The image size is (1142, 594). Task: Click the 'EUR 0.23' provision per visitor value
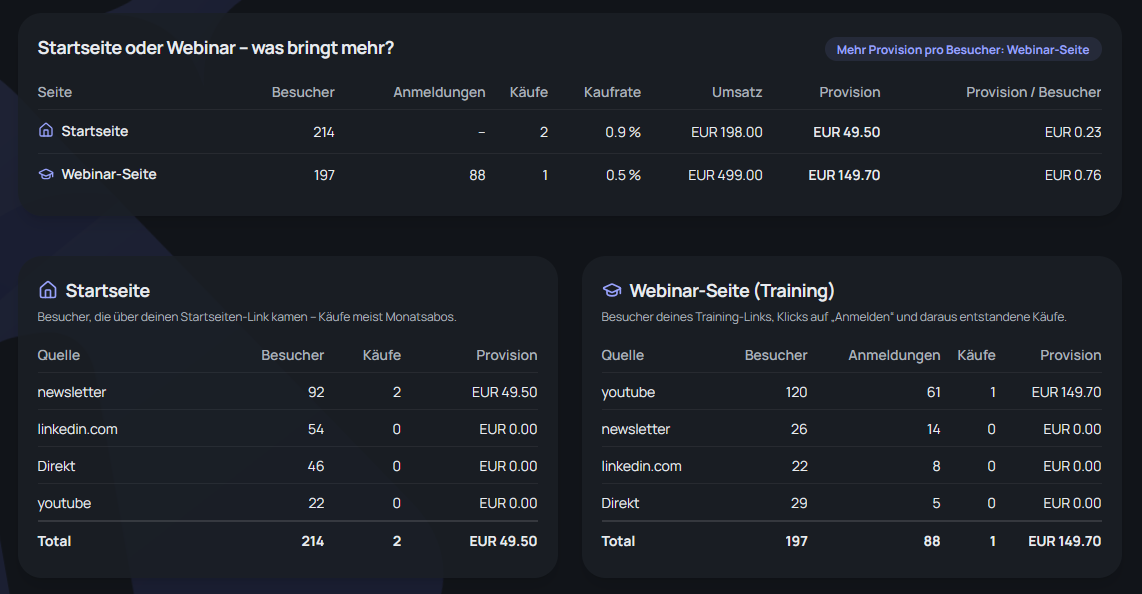[x=1073, y=132]
